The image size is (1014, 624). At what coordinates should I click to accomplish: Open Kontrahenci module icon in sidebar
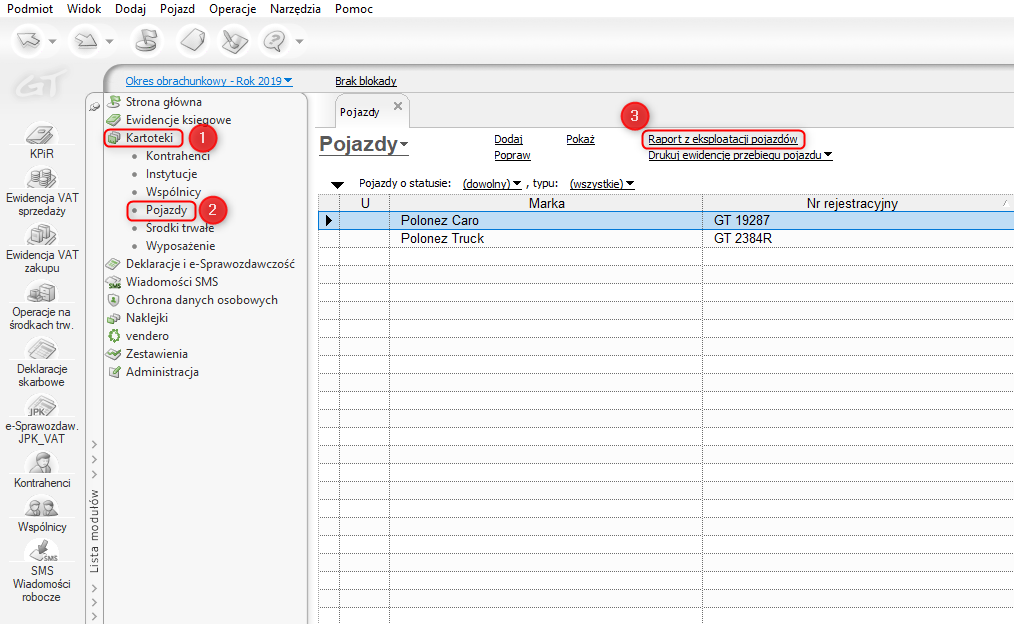(x=41, y=463)
